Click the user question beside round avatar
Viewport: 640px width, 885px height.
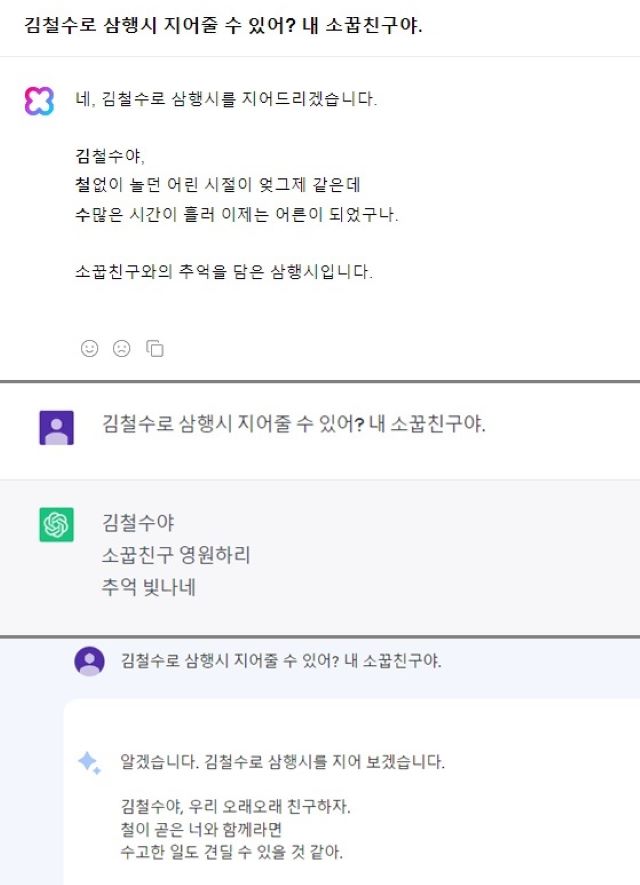coord(281,660)
